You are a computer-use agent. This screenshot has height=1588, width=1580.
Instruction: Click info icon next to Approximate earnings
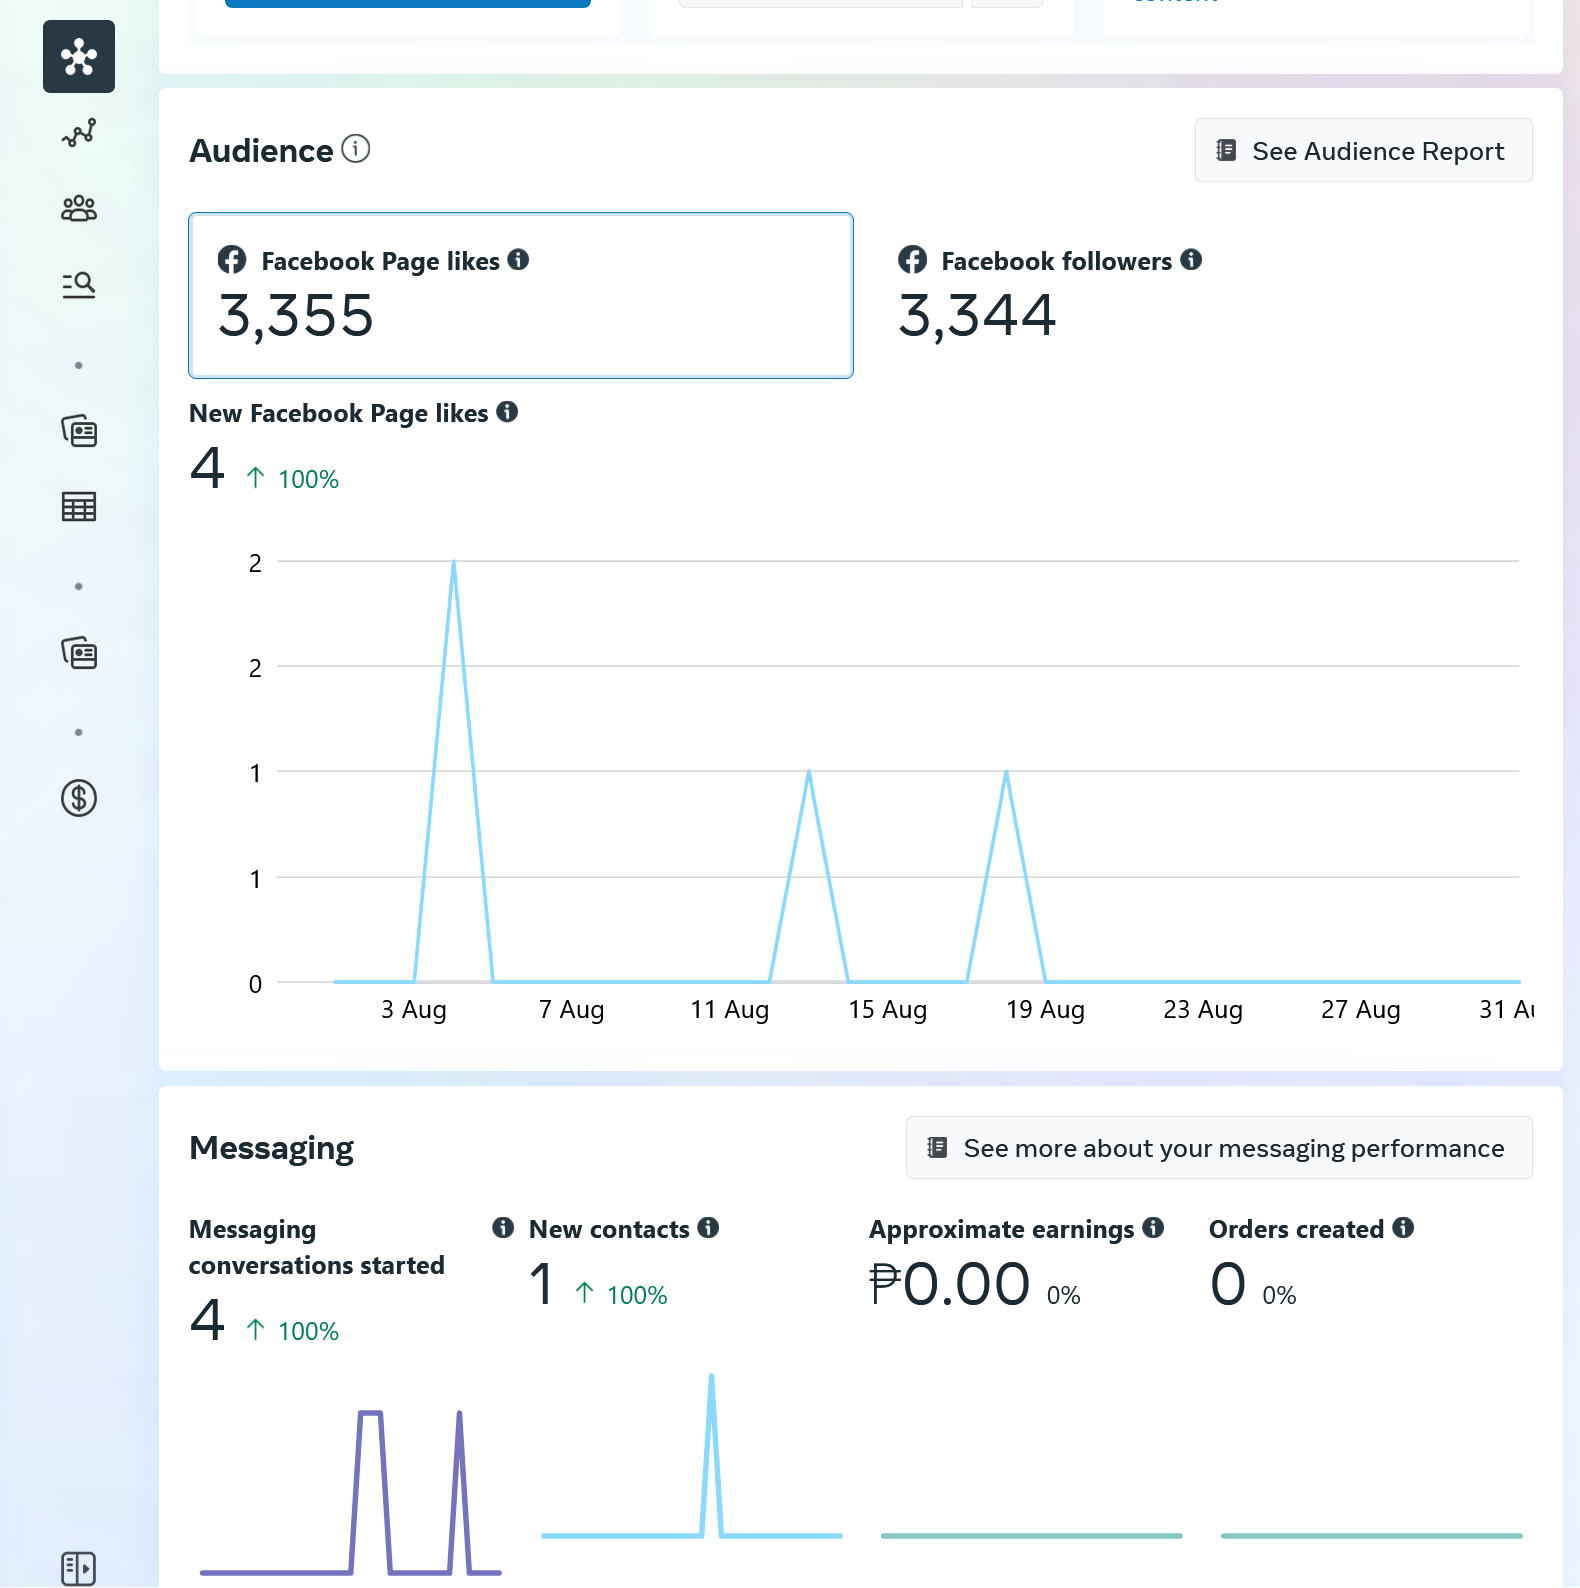pyautogui.click(x=1153, y=1228)
